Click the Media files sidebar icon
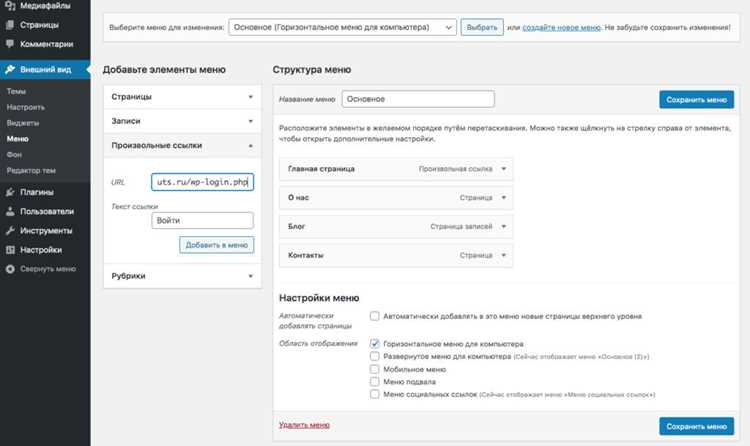This screenshot has height=446, width=750. coord(10,5)
